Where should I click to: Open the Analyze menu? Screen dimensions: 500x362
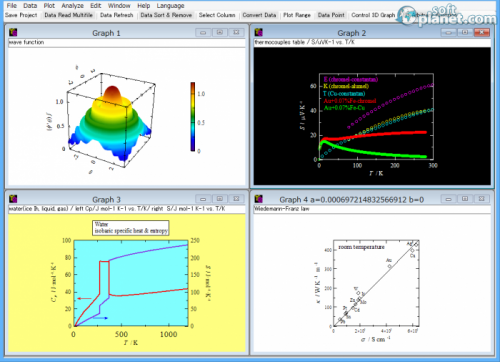(x=72, y=6)
